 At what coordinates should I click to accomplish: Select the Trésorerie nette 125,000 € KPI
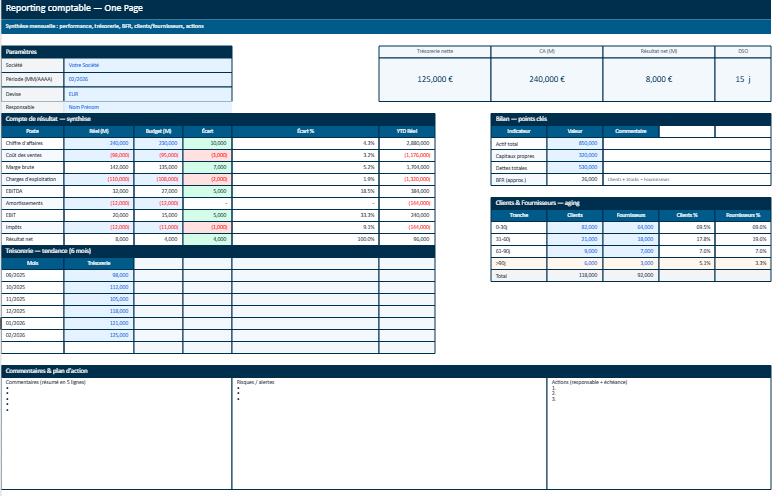(x=435, y=80)
